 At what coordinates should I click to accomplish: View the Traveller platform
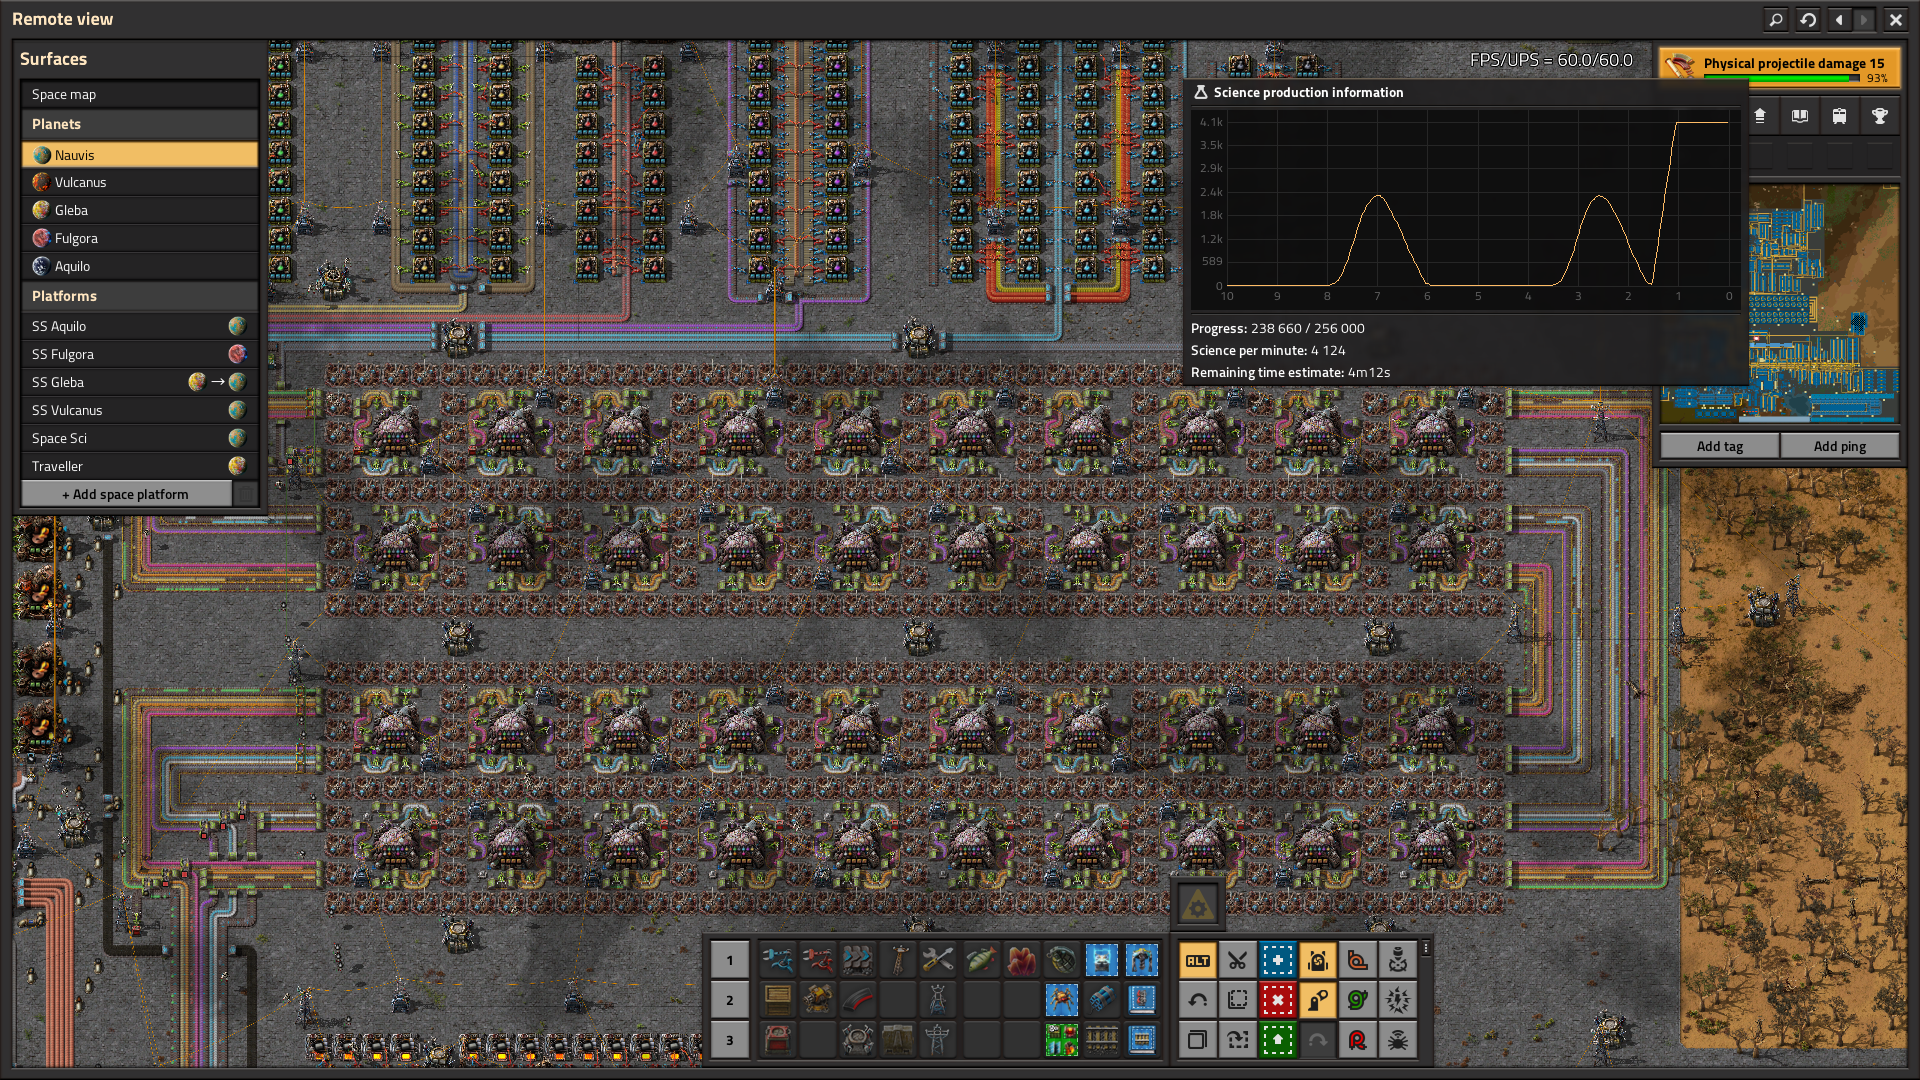[x=140, y=466]
